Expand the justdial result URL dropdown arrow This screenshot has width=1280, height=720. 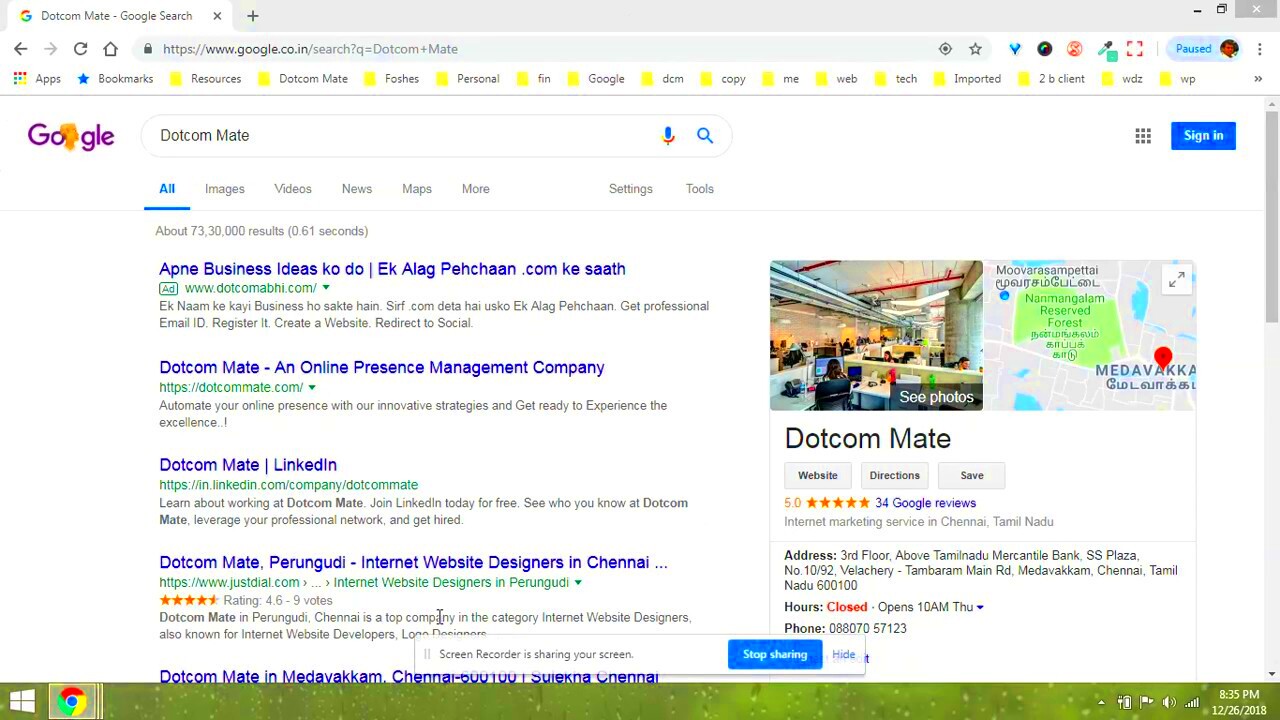pyautogui.click(x=578, y=582)
